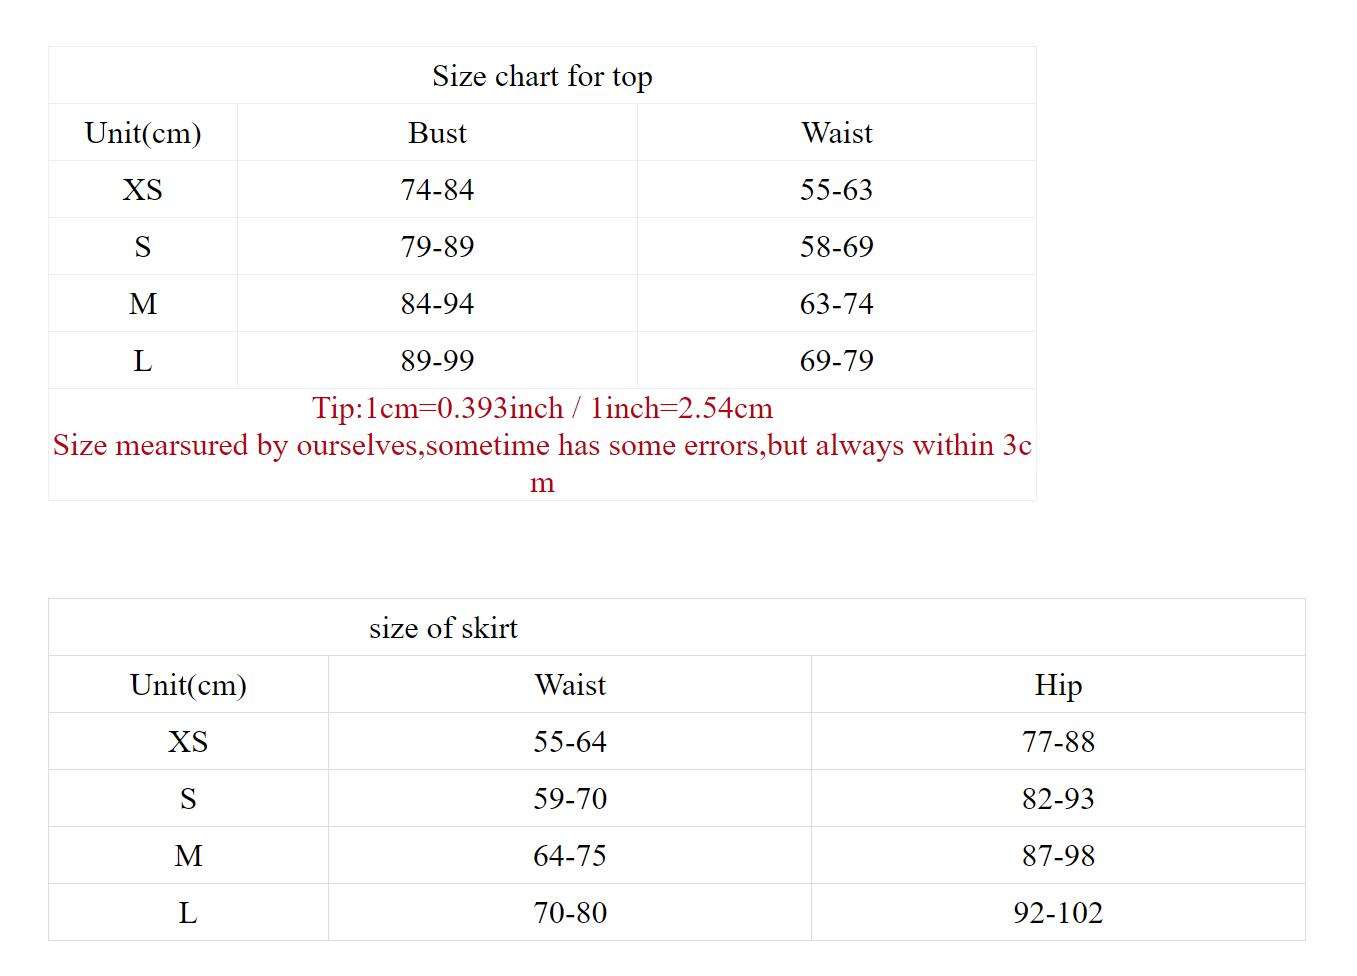Select the 79-89 bust value

coord(437,247)
